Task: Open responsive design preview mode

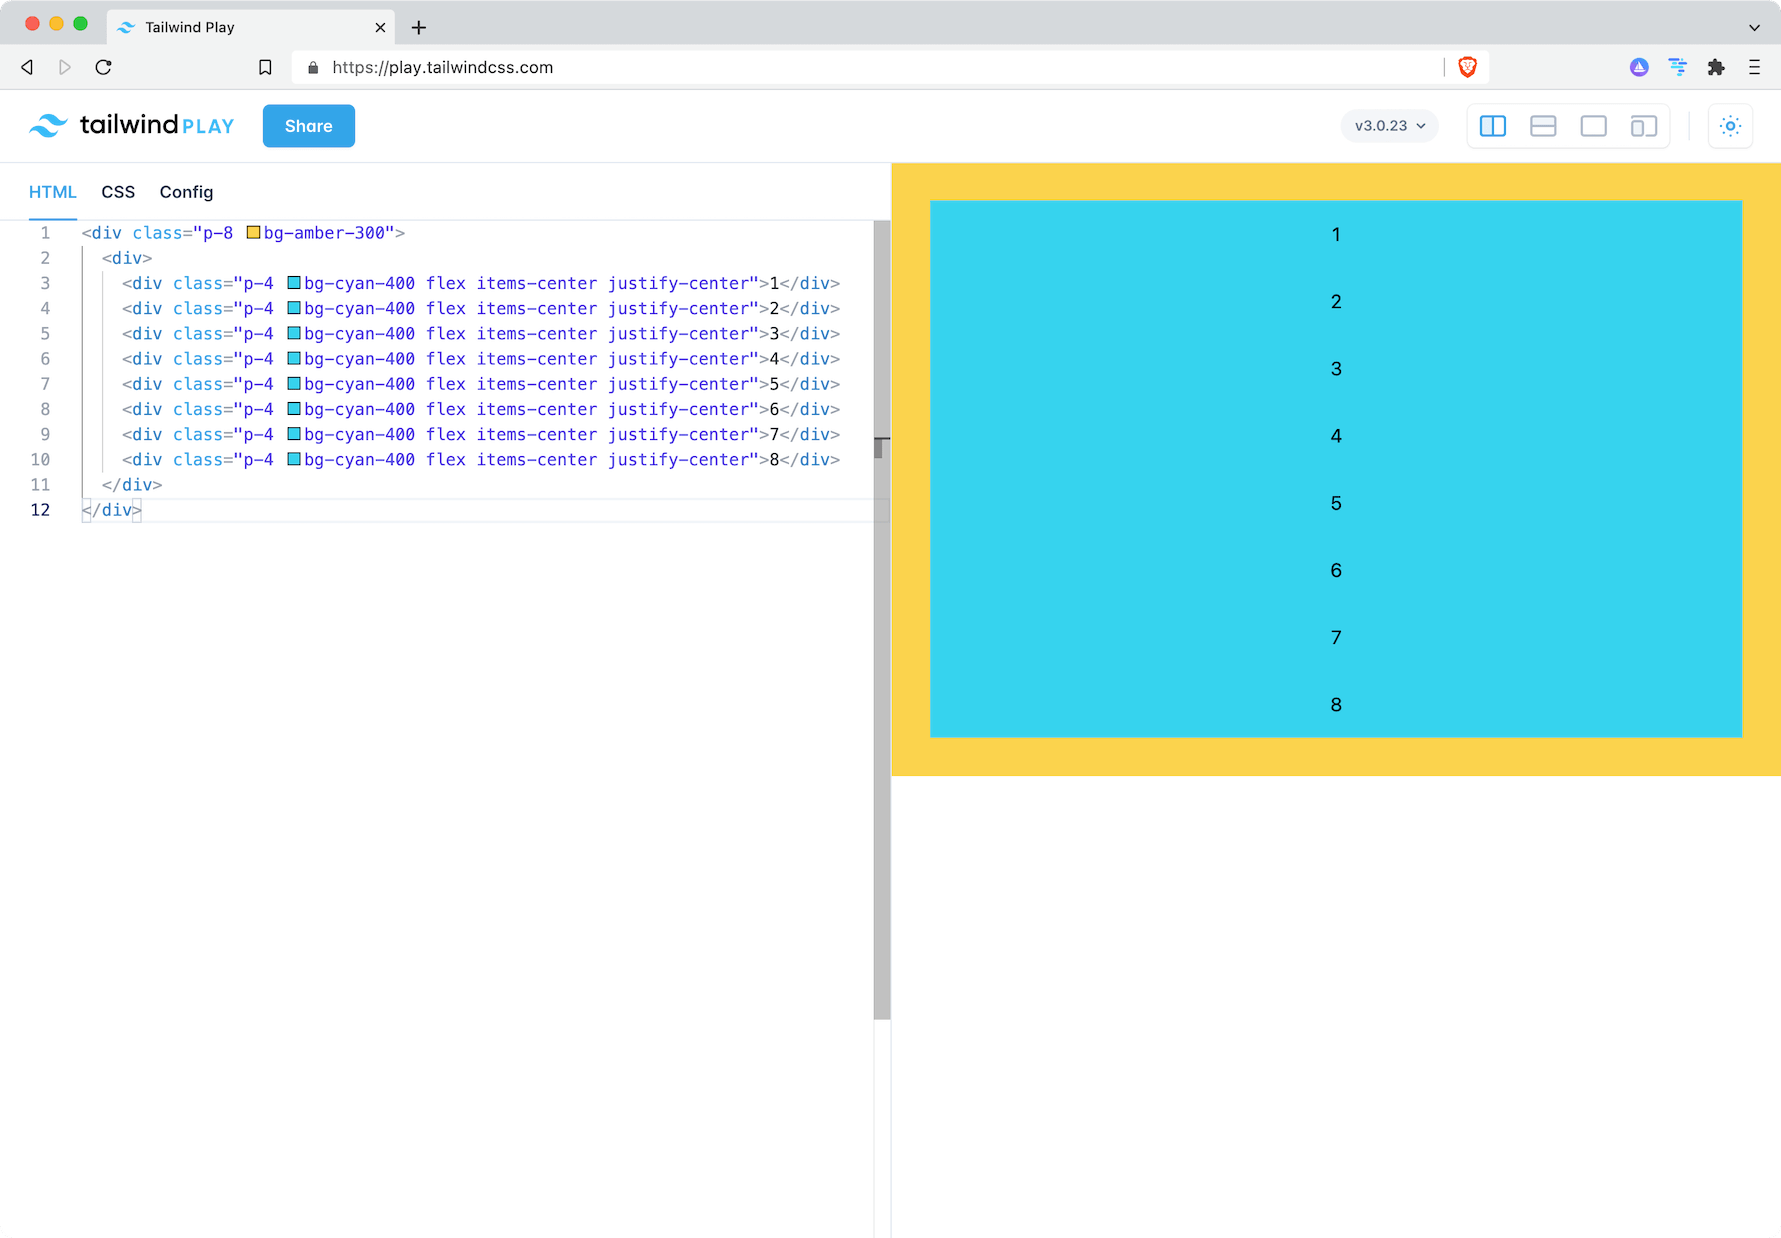Action: click(x=1644, y=126)
